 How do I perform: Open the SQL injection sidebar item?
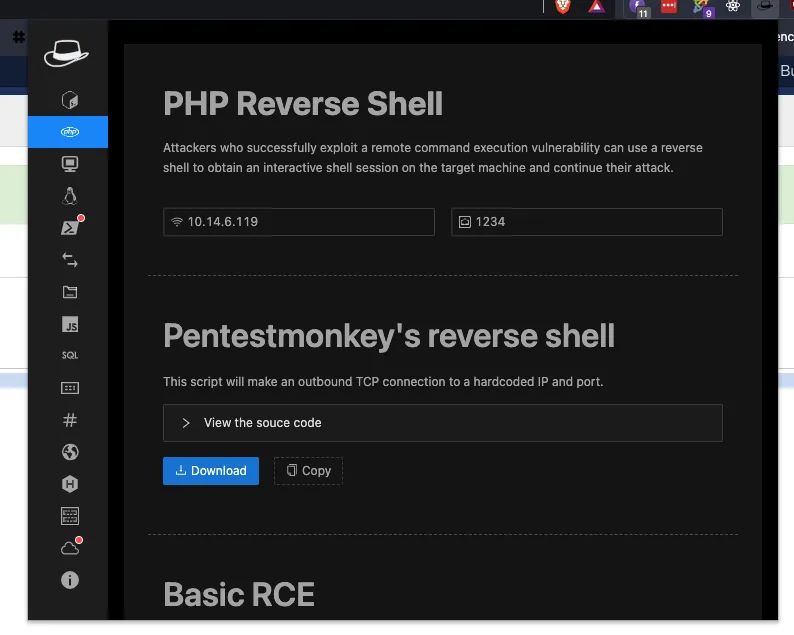69,355
